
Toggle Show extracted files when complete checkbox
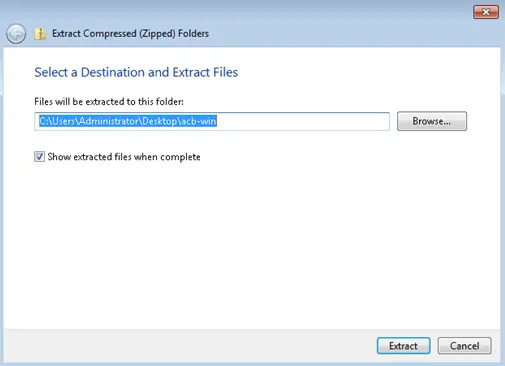39,156
